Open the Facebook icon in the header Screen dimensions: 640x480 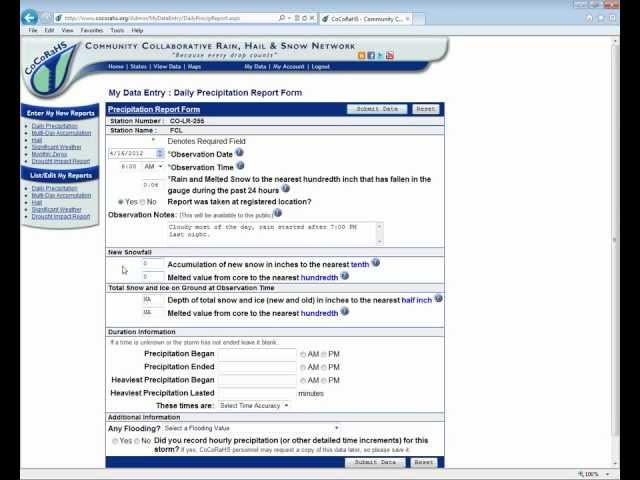click(371, 56)
